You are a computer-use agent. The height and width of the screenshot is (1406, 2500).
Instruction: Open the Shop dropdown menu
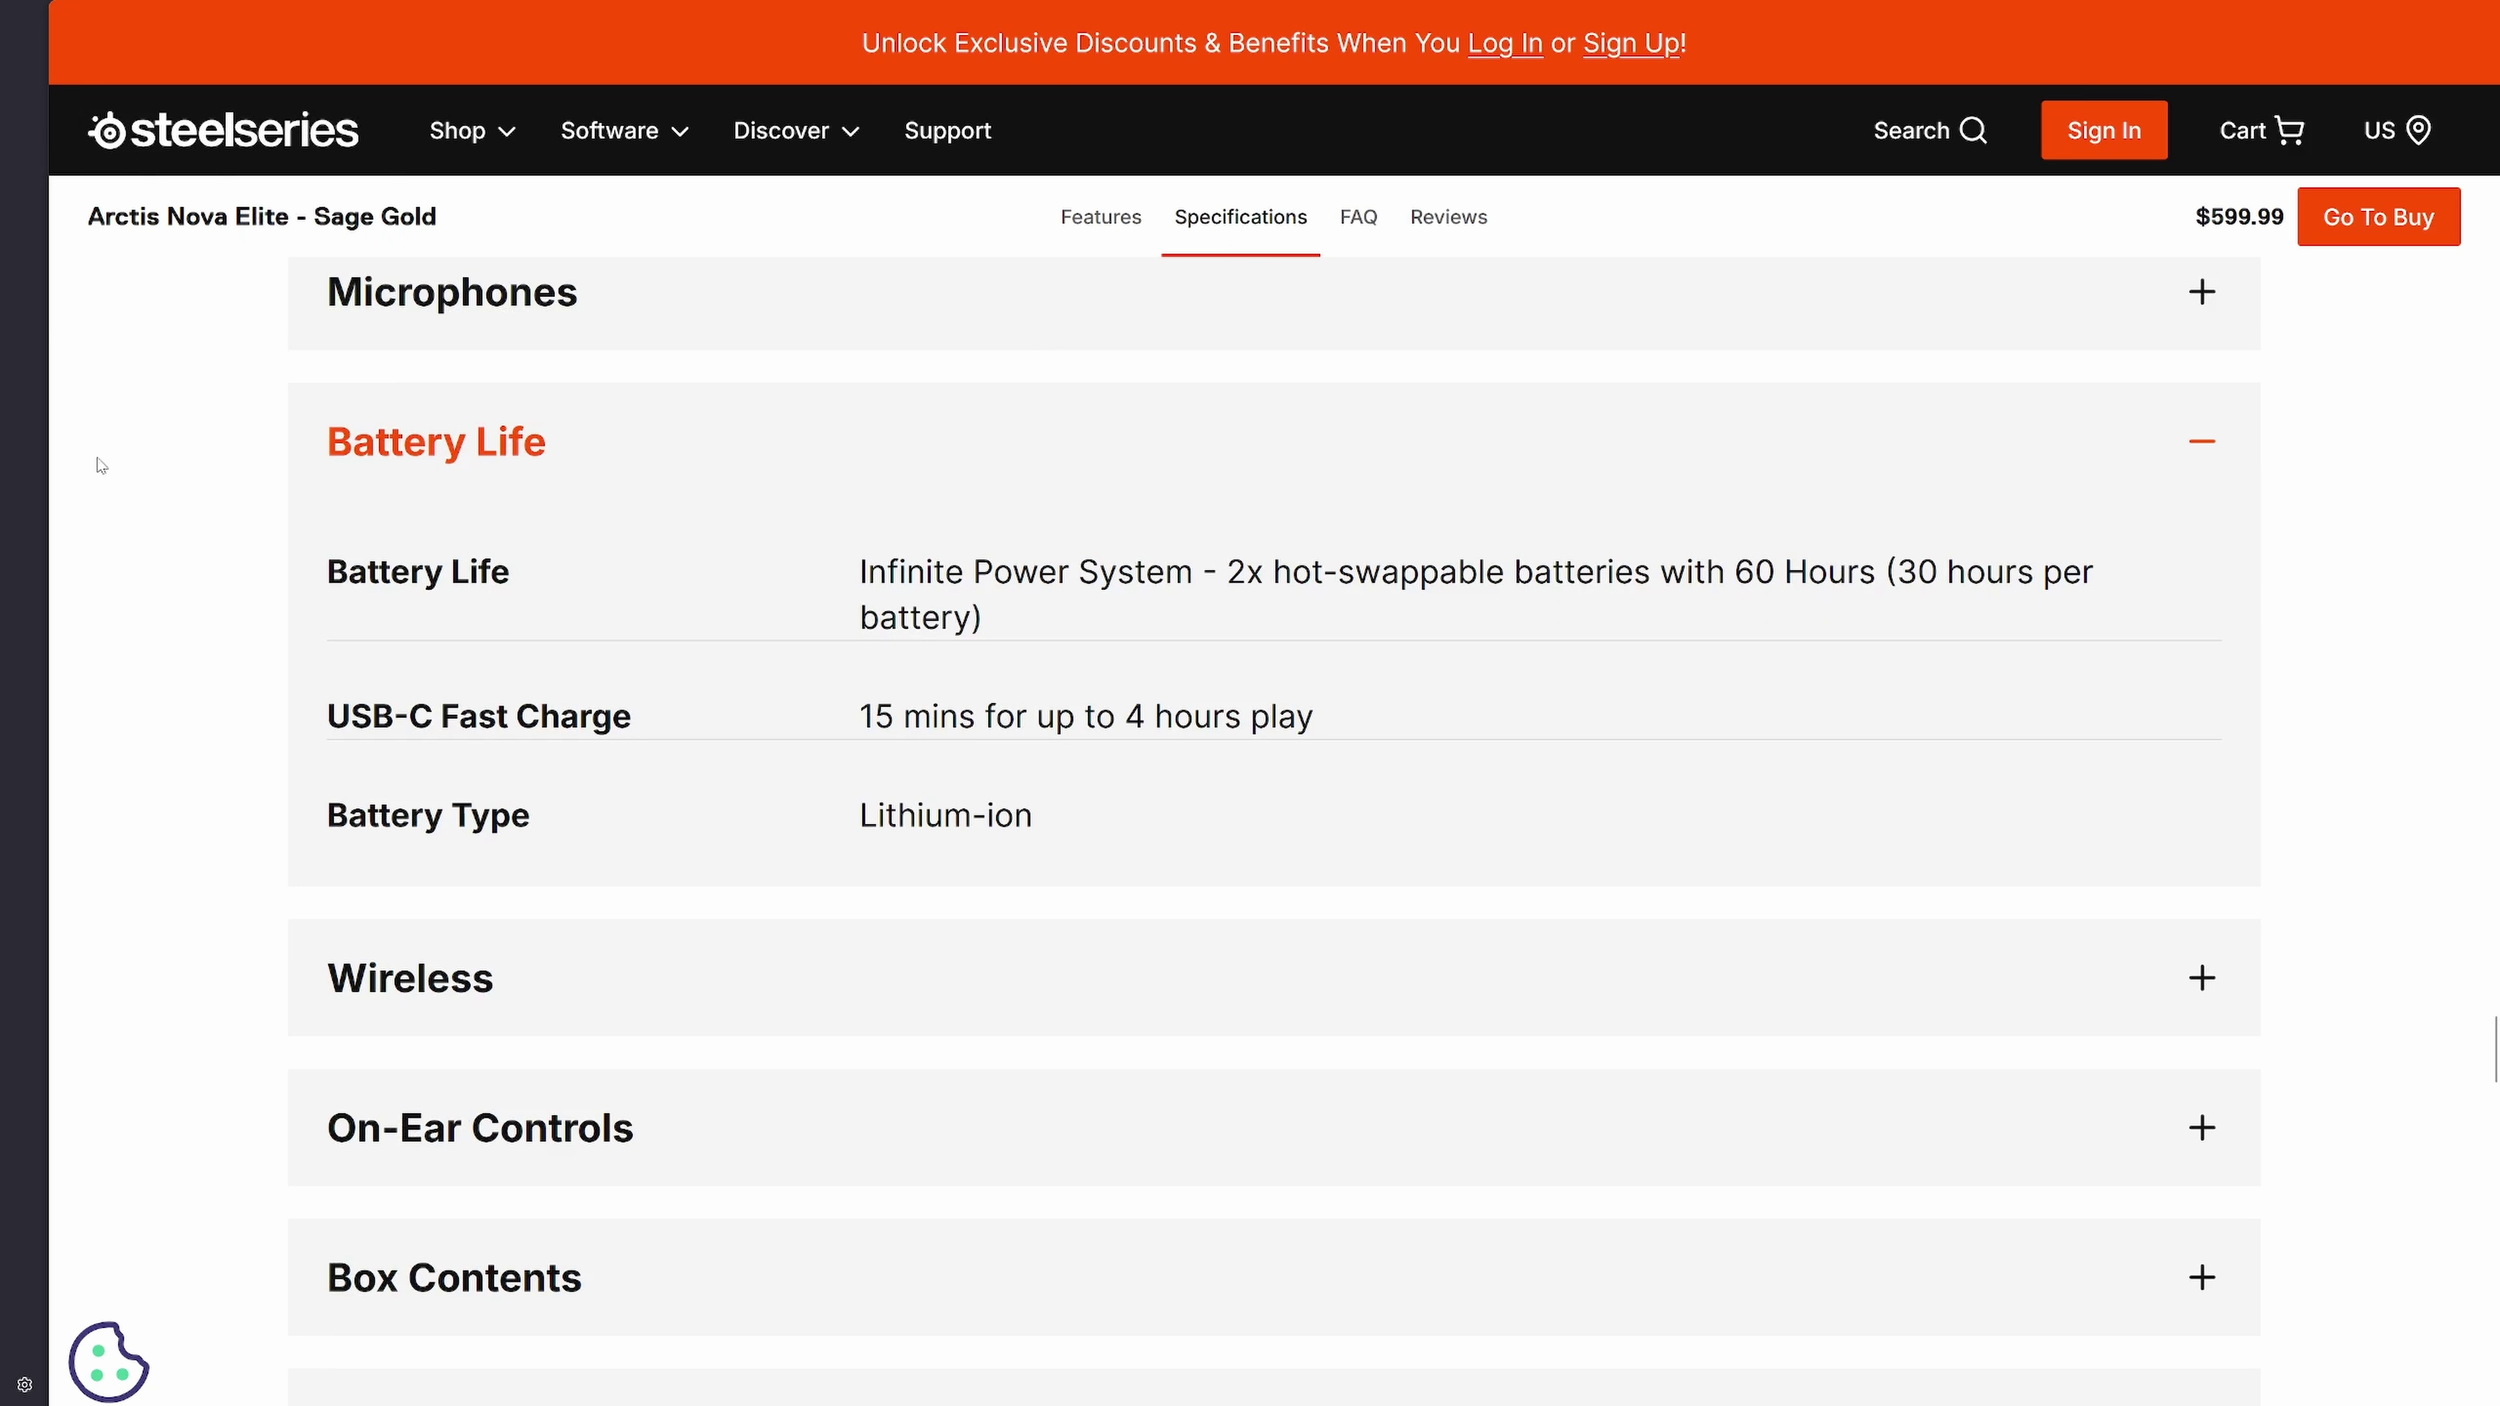point(472,131)
